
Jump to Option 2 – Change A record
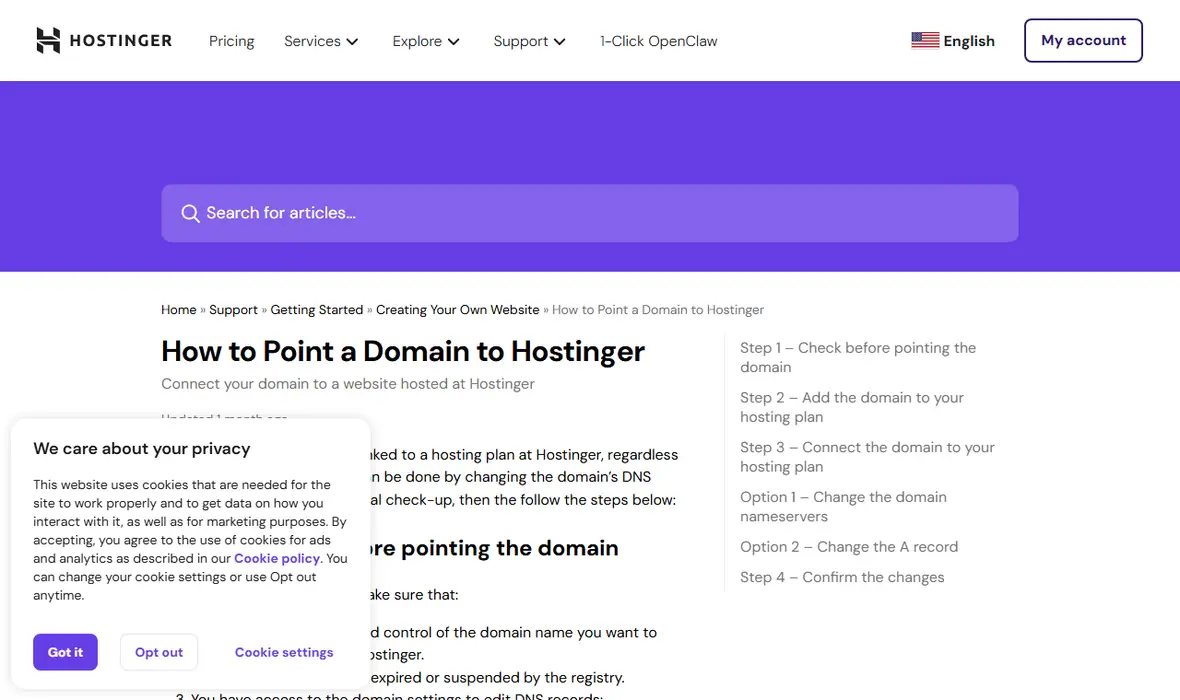[849, 547]
